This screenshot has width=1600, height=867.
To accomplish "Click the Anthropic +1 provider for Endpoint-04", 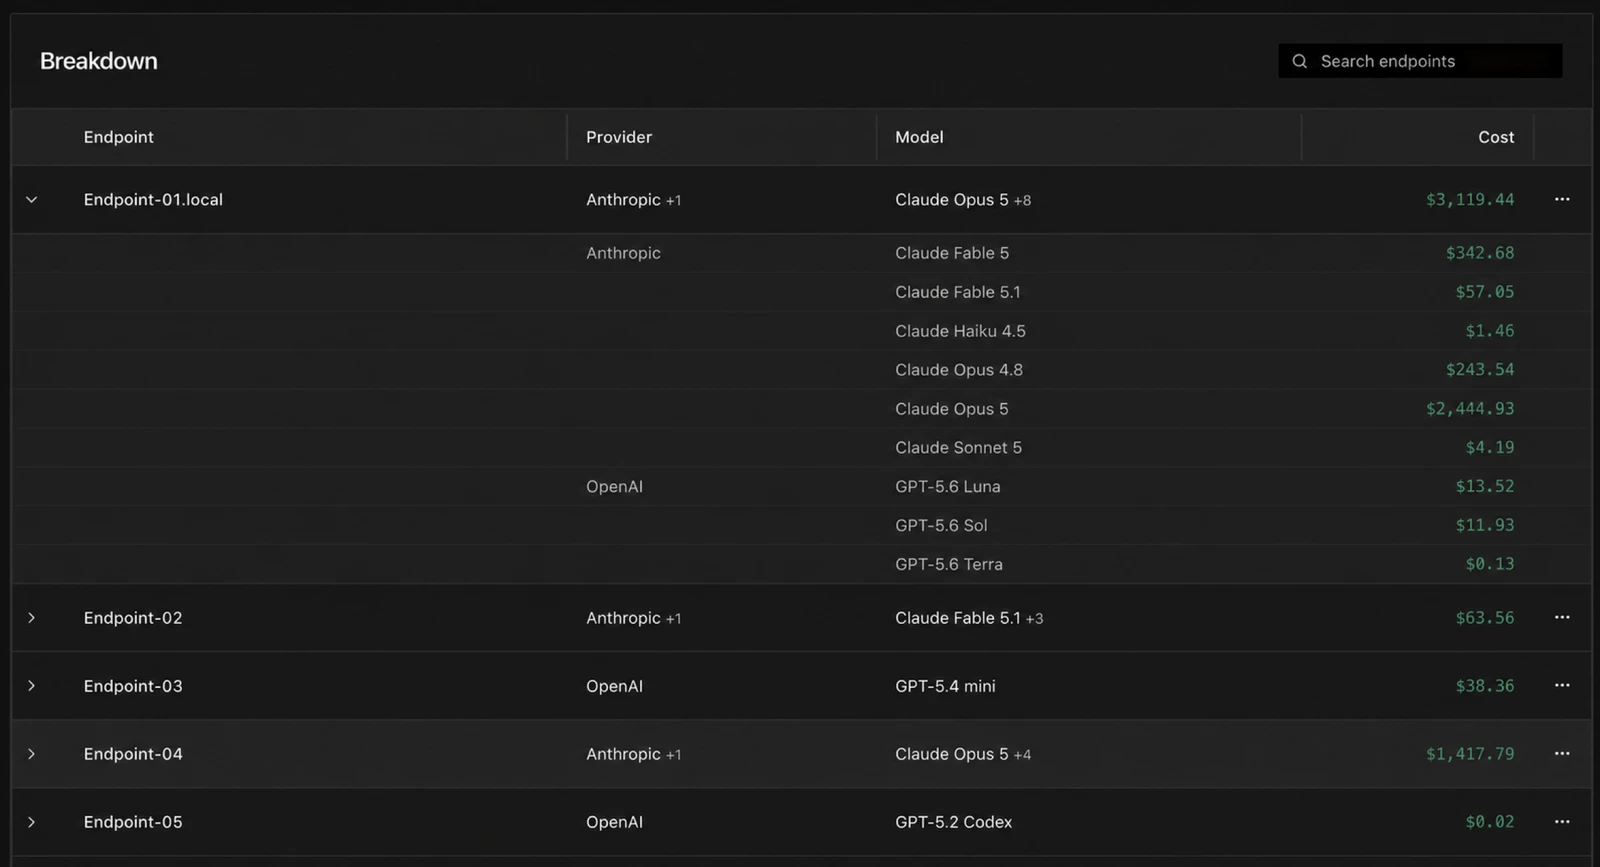I will click(633, 754).
